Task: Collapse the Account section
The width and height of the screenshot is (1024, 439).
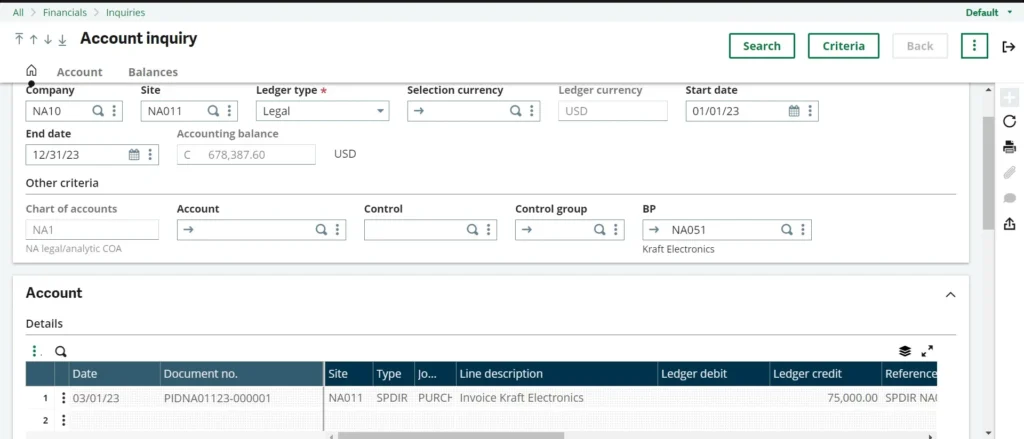Action: point(950,295)
